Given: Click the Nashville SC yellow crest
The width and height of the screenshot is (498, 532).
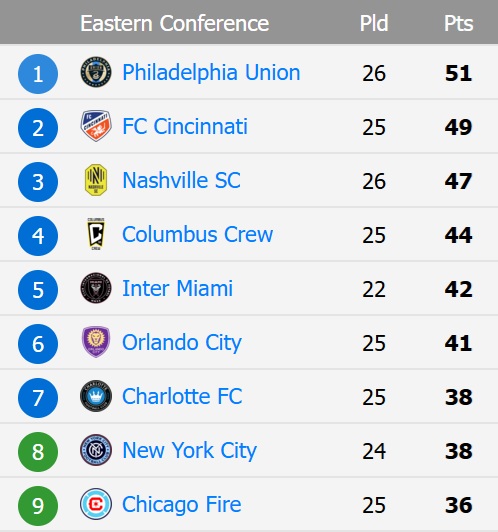Looking at the screenshot, I should point(96,180).
